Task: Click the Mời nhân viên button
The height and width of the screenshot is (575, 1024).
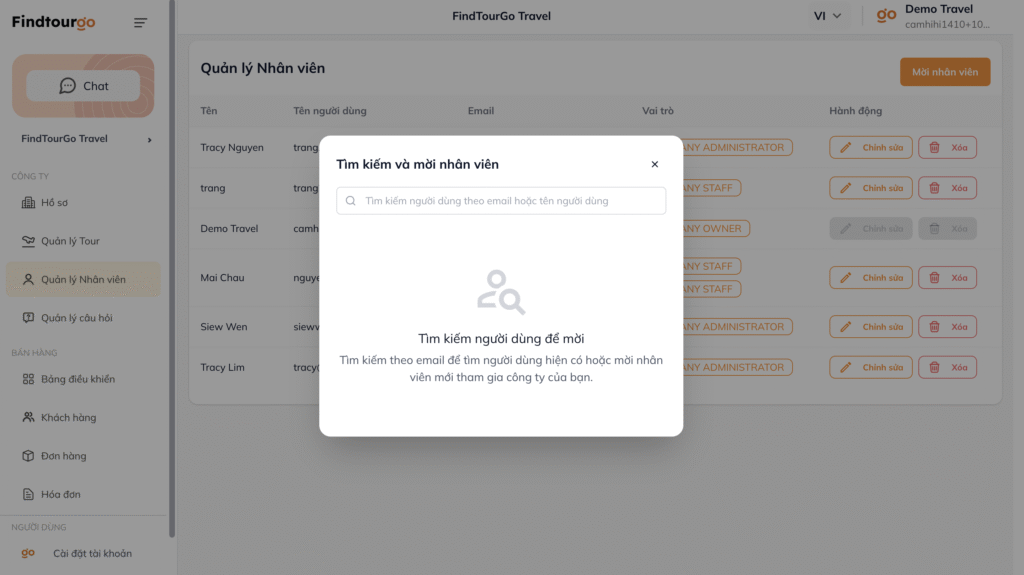Action: 945,72
